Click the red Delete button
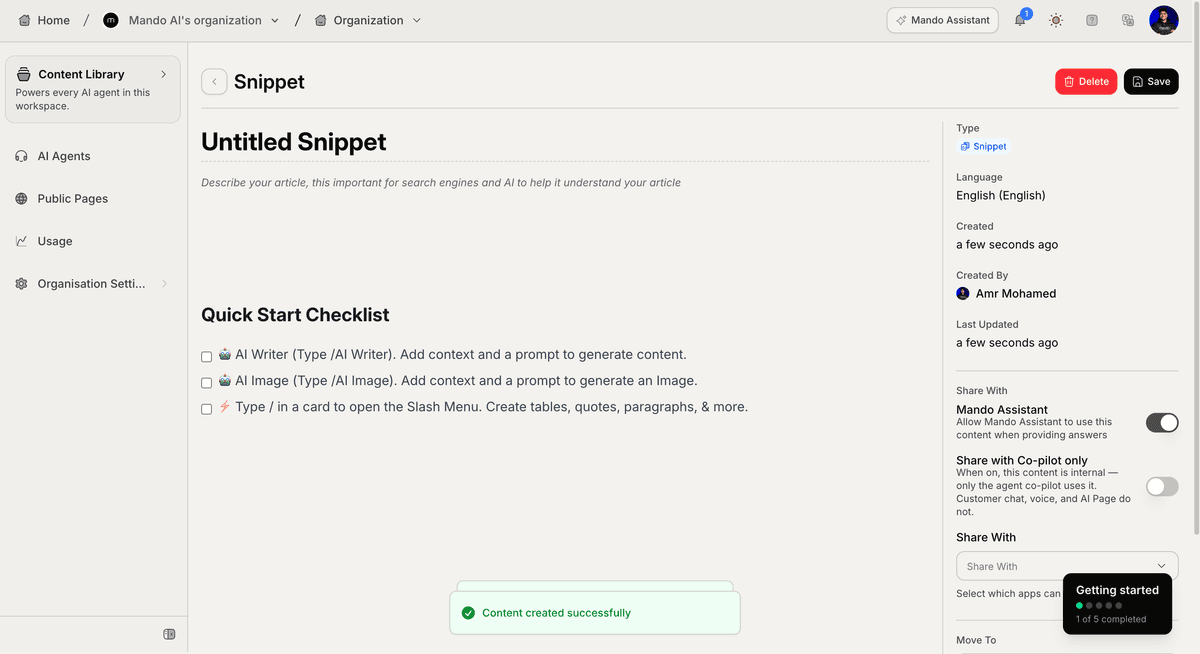This screenshot has width=1200, height=654. pyautogui.click(x=1086, y=82)
